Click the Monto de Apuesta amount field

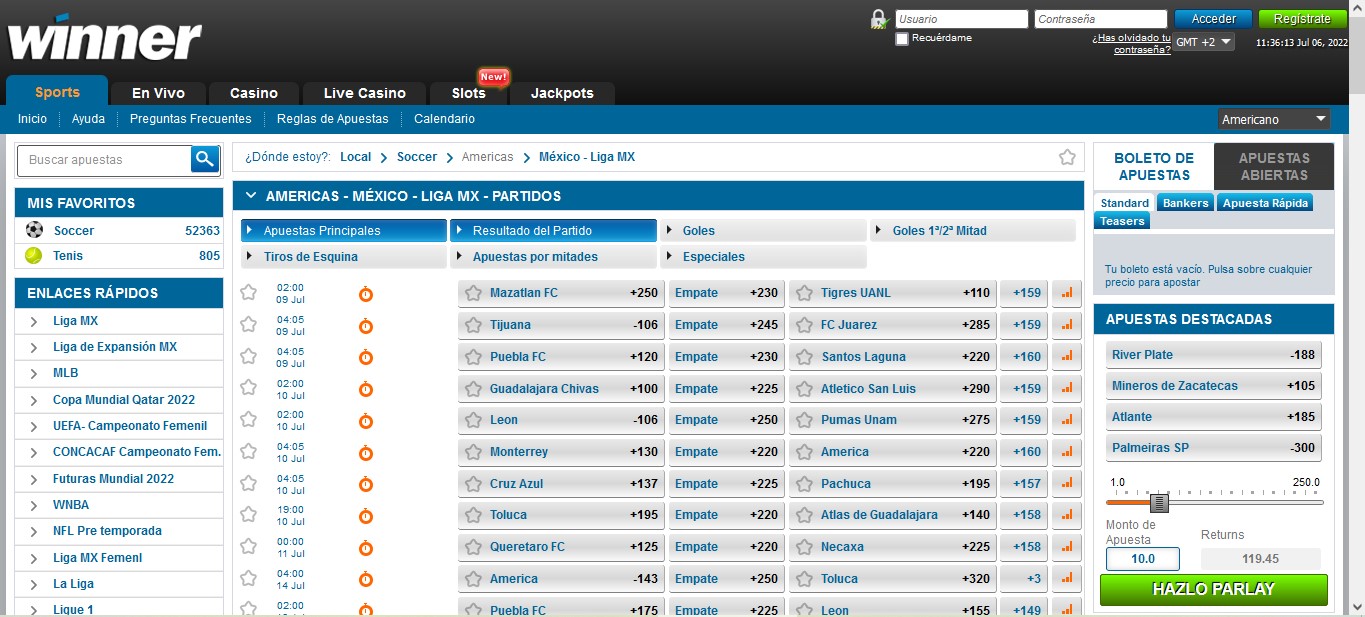point(1142,559)
